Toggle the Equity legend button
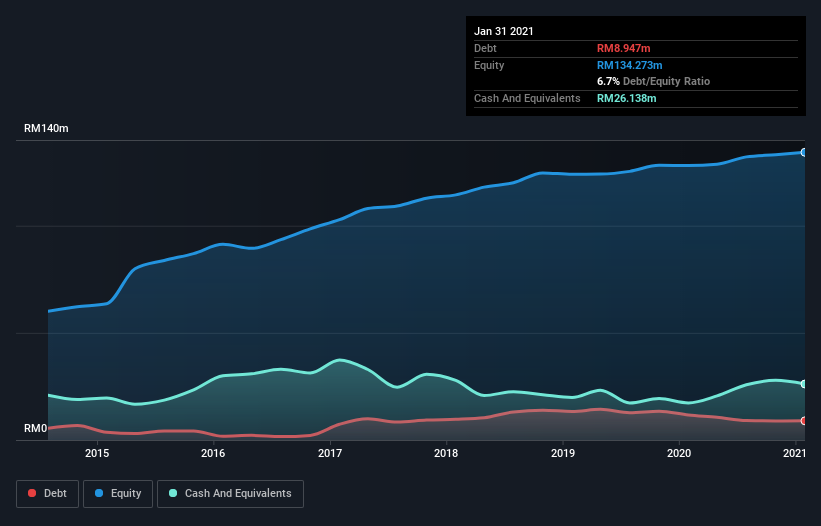The width and height of the screenshot is (821, 526). (118, 494)
